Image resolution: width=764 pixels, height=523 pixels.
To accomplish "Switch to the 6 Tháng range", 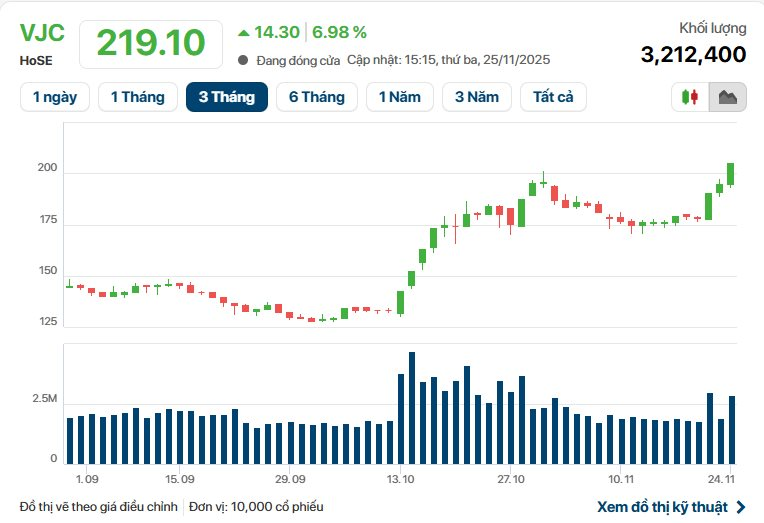I will (x=316, y=97).
